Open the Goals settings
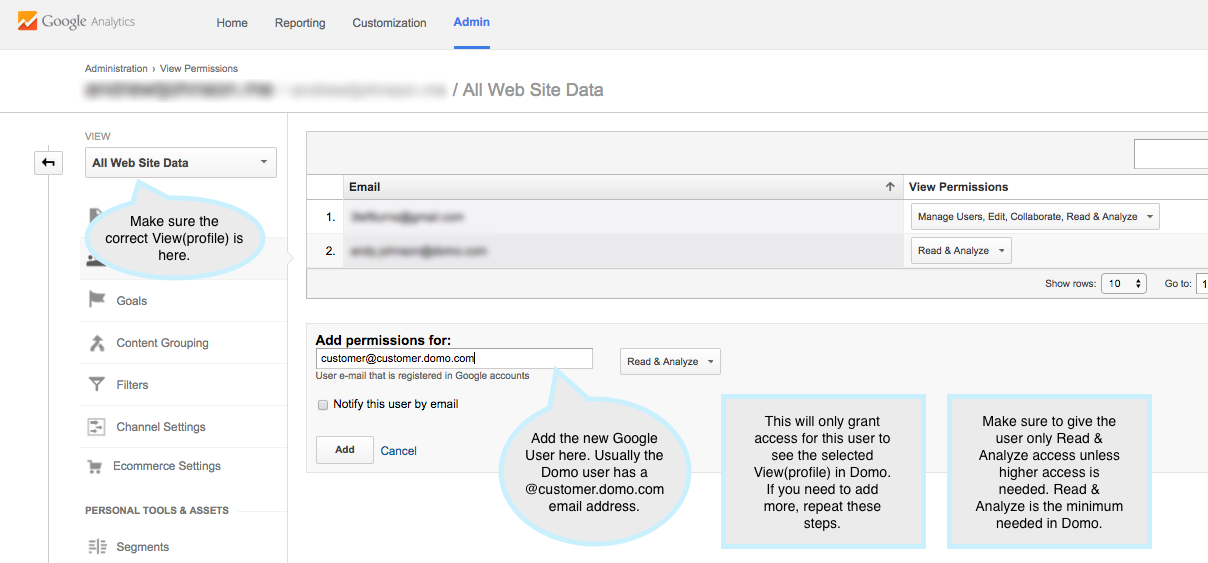This screenshot has height=563, width=1208. (x=131, y=301)
